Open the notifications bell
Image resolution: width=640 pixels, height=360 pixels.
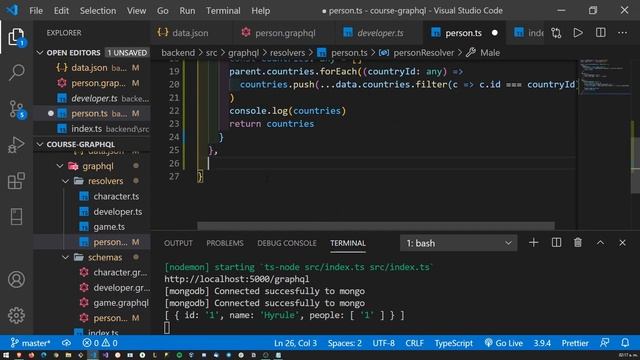point(625,343)
